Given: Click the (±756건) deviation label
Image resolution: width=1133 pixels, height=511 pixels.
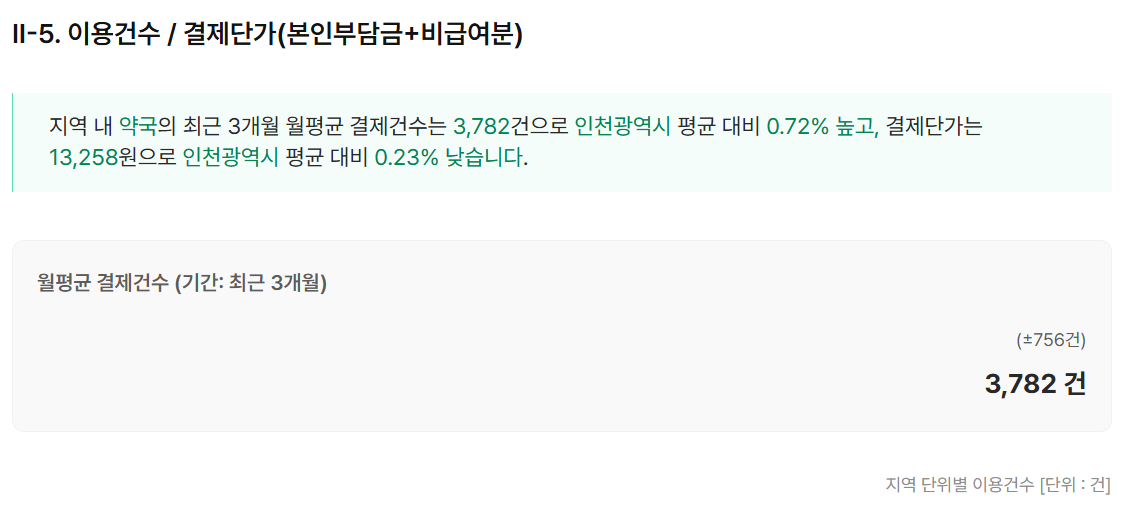Looking at the screenshot, I should click(x=1050, y=340).
